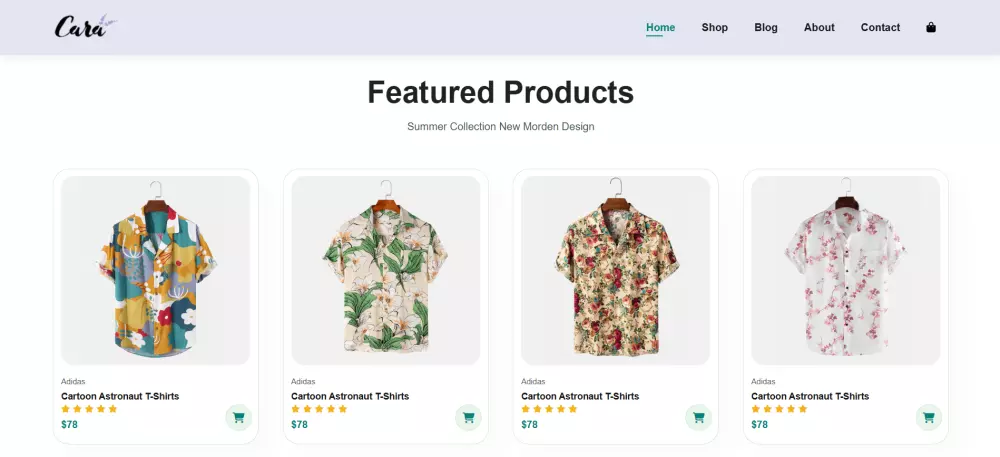Click second product's Cartoon Astronaut T-Shirts title
Viewport: 1000px width, 457px height.
(350, 396)
